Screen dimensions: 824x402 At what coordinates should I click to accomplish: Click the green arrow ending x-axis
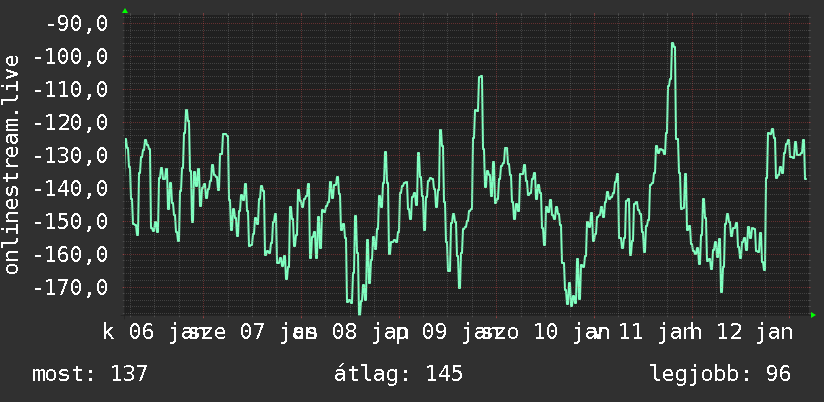pos(813,315)
